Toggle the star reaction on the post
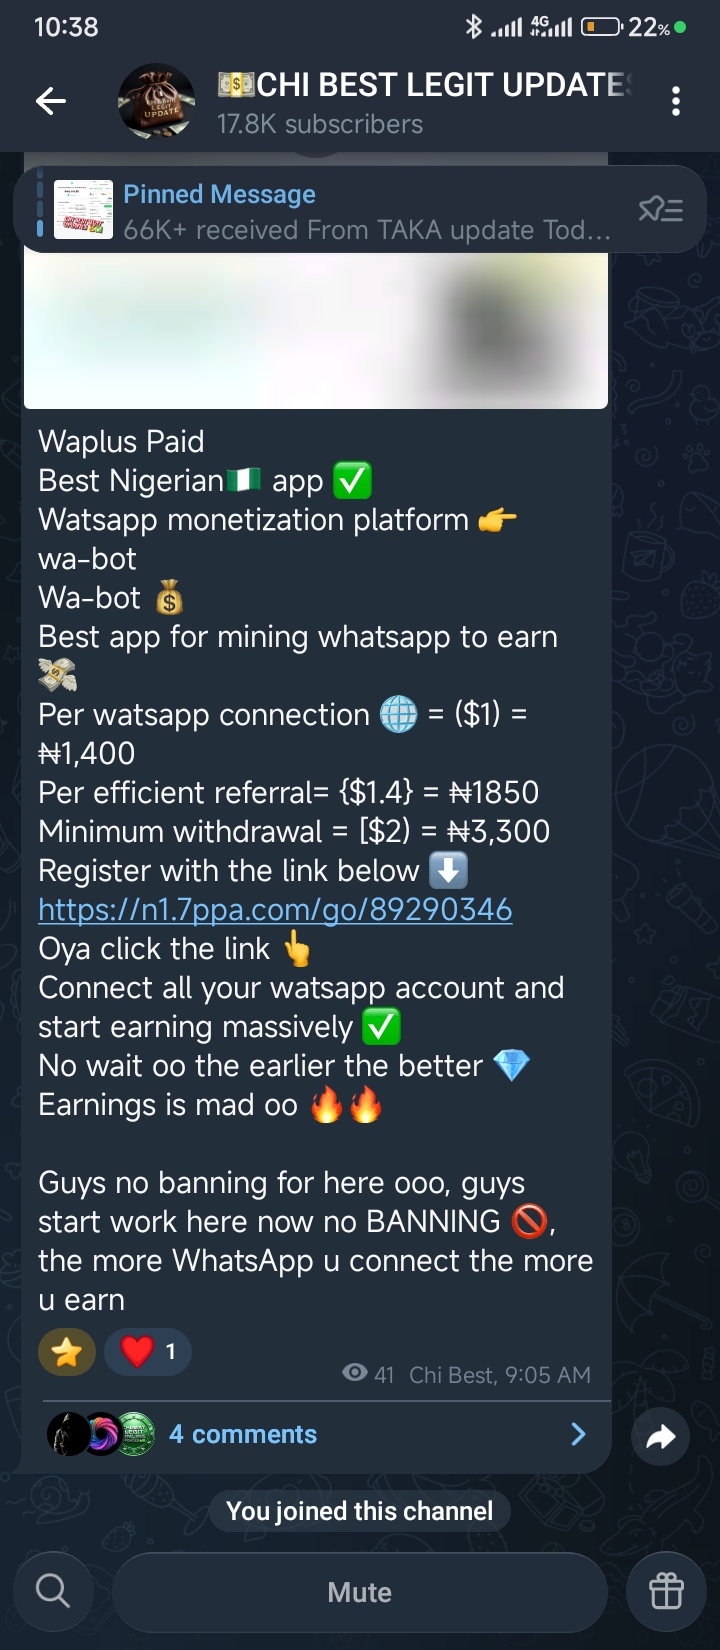 click(67, 1352)
